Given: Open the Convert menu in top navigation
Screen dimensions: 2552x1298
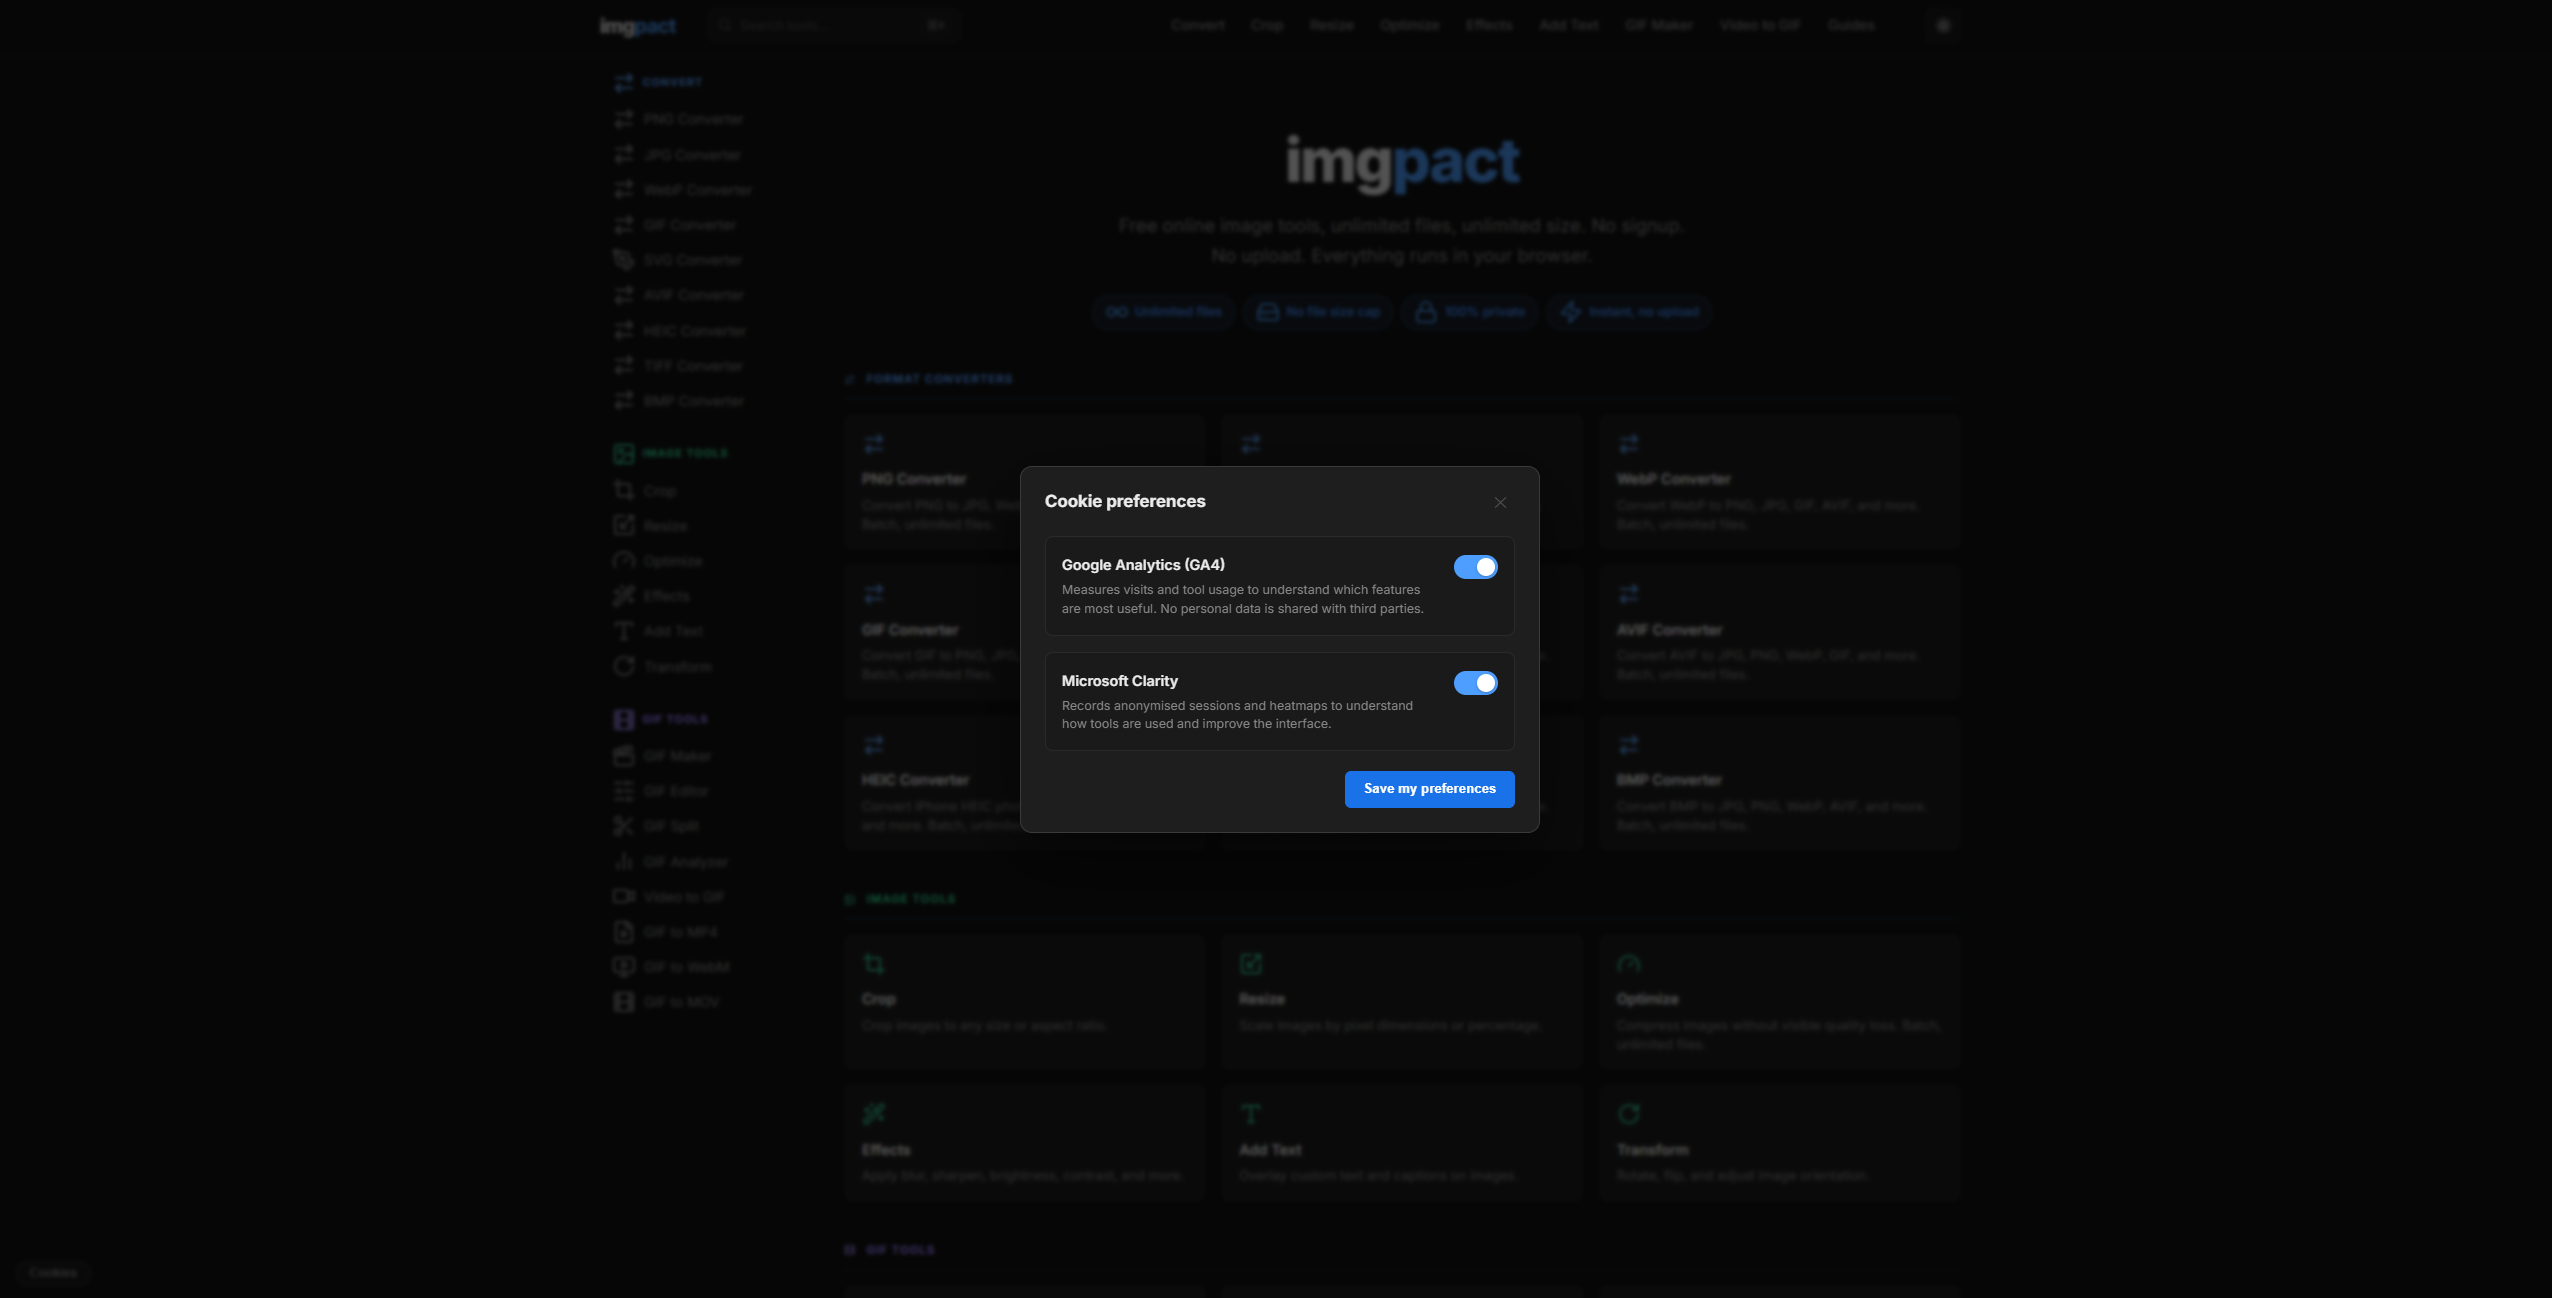Looking at the screenshot, I should point(1197,25).
